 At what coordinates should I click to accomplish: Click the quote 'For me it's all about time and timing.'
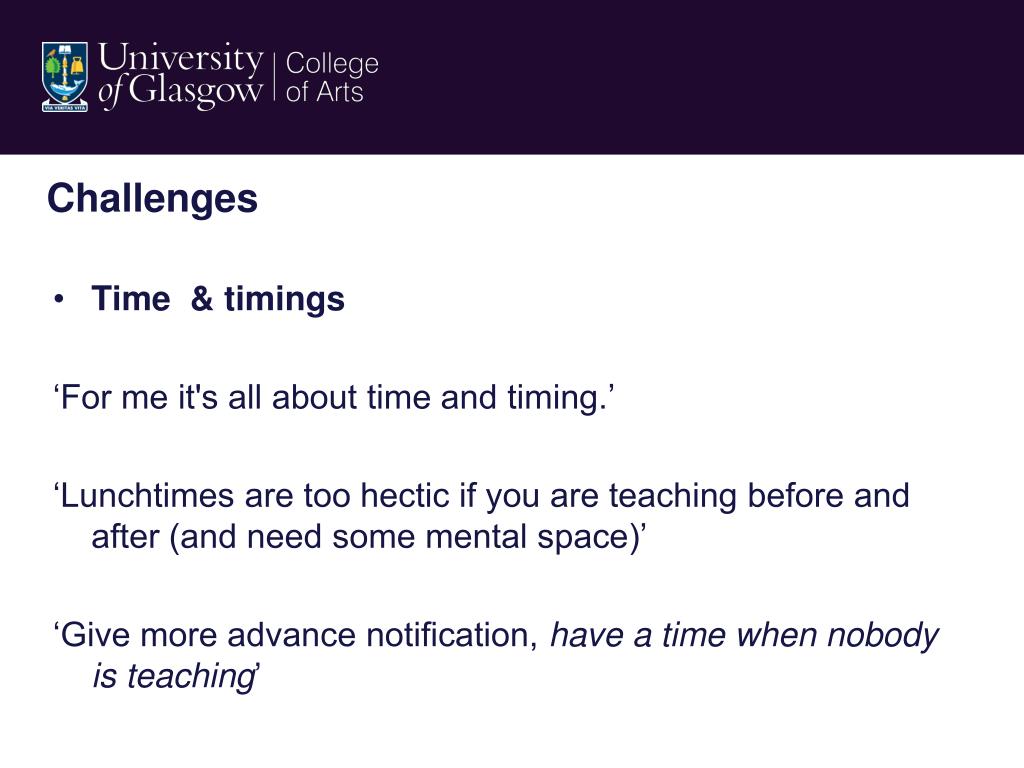[334, 398]
